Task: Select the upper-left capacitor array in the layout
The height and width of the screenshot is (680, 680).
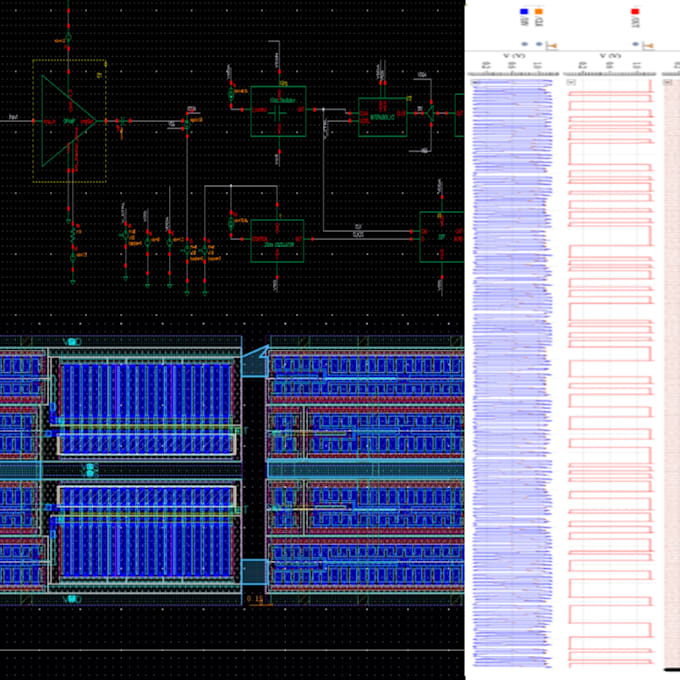Action: click(147, 393)
